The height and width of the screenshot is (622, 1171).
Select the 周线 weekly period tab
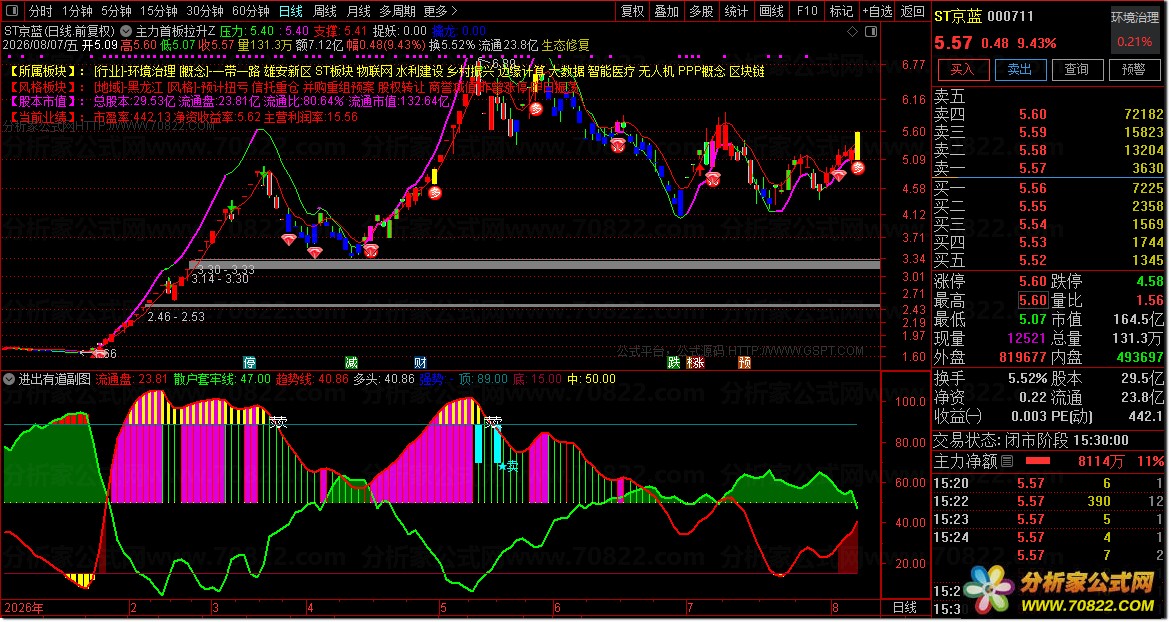click(325, 11)
